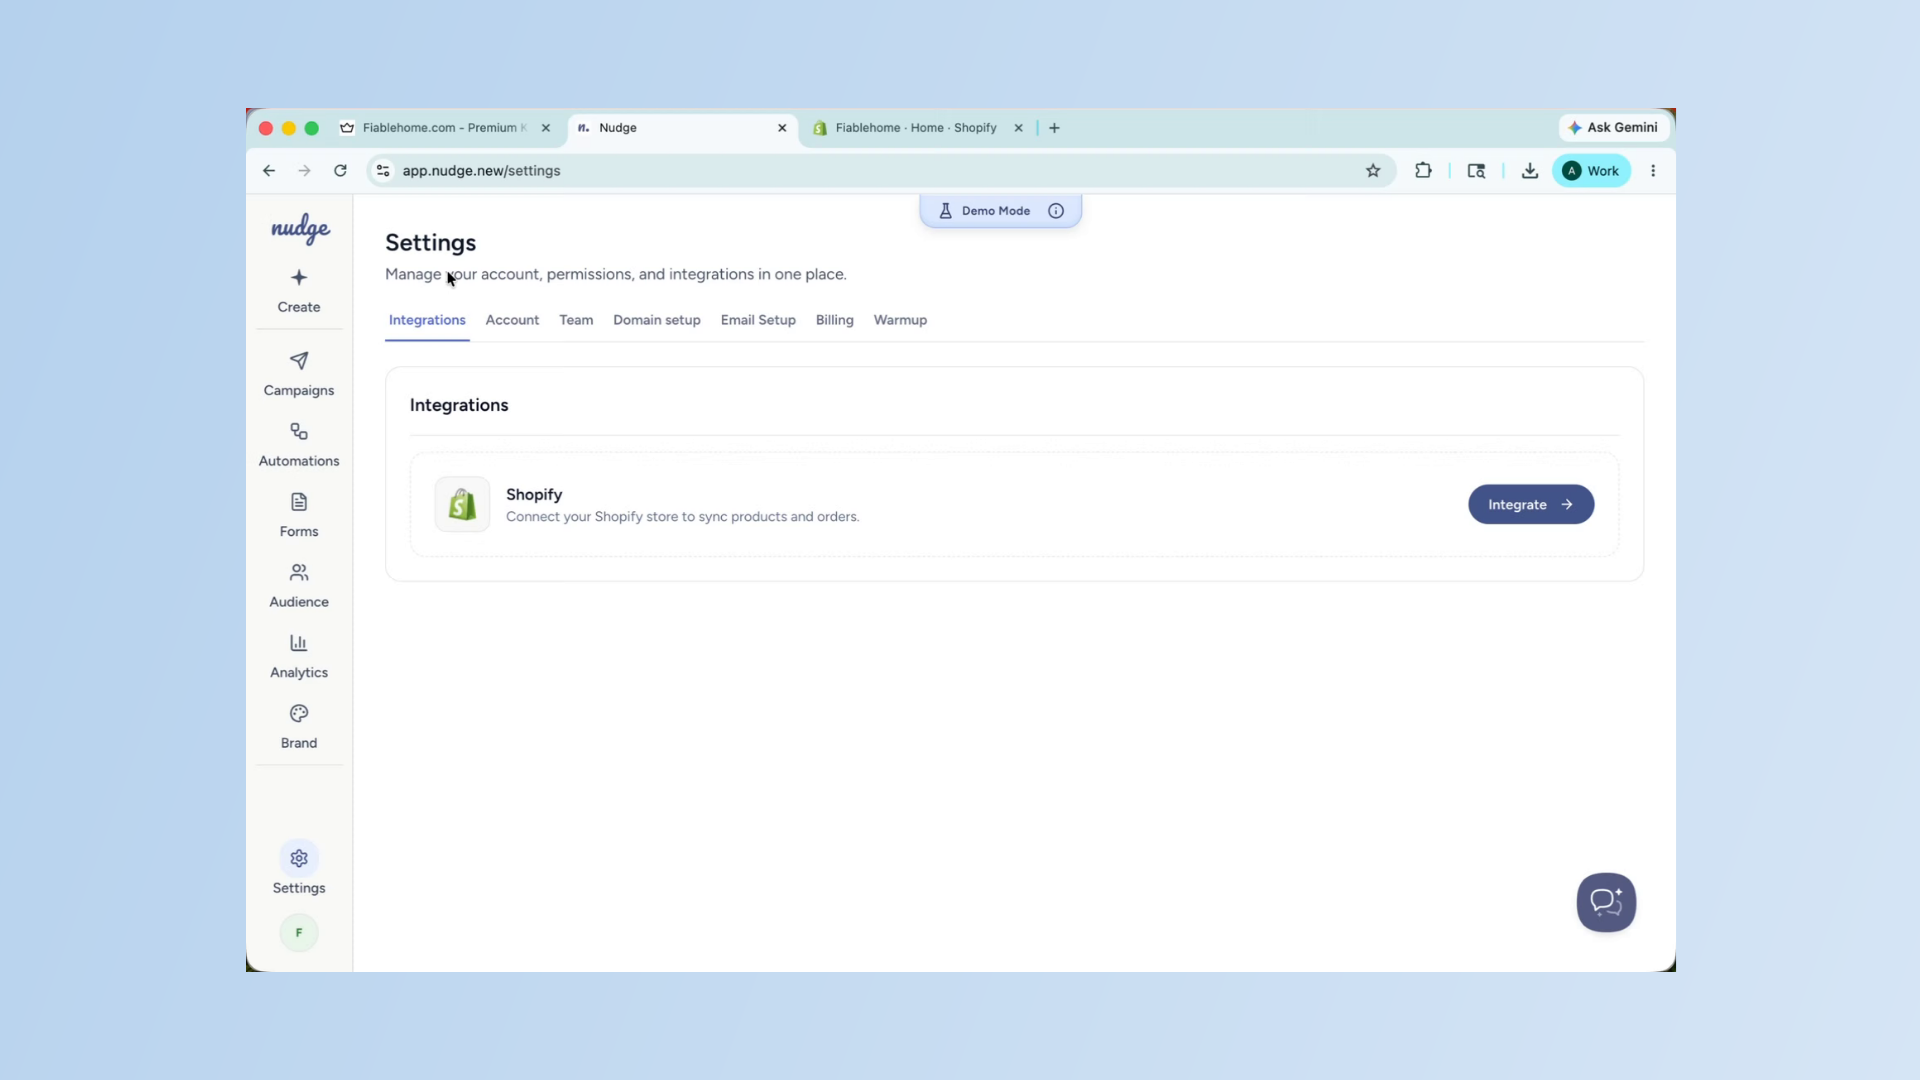Click the Shopify integration title text
This screenshot has height=1080, width=1920.
[534, 495]
